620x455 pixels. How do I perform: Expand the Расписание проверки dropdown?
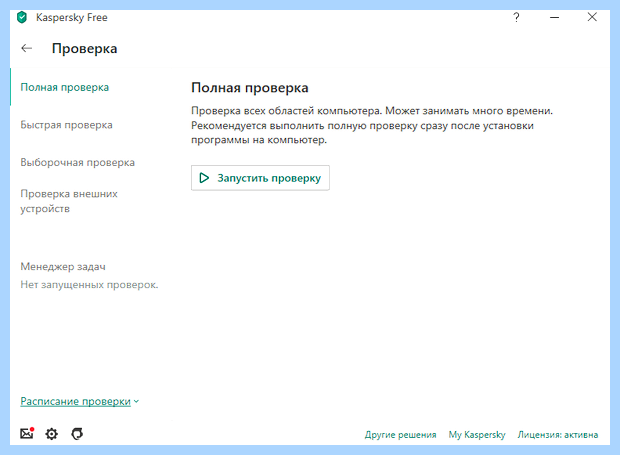coord(79,401)
